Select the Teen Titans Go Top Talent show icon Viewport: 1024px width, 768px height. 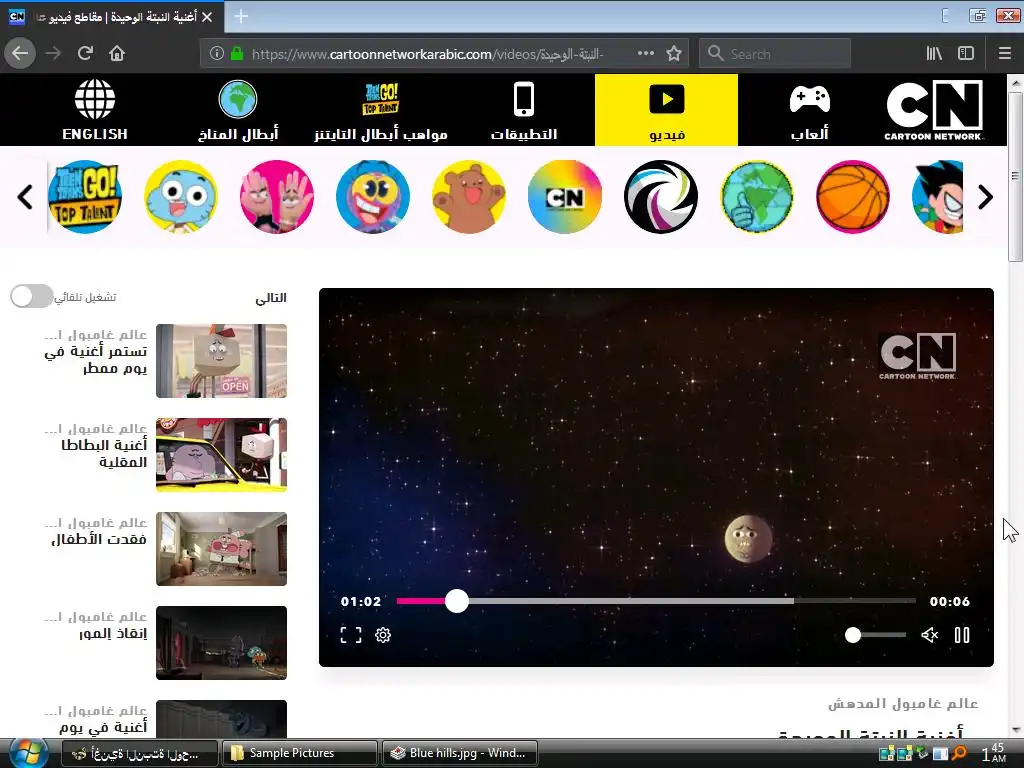(85, 197)
